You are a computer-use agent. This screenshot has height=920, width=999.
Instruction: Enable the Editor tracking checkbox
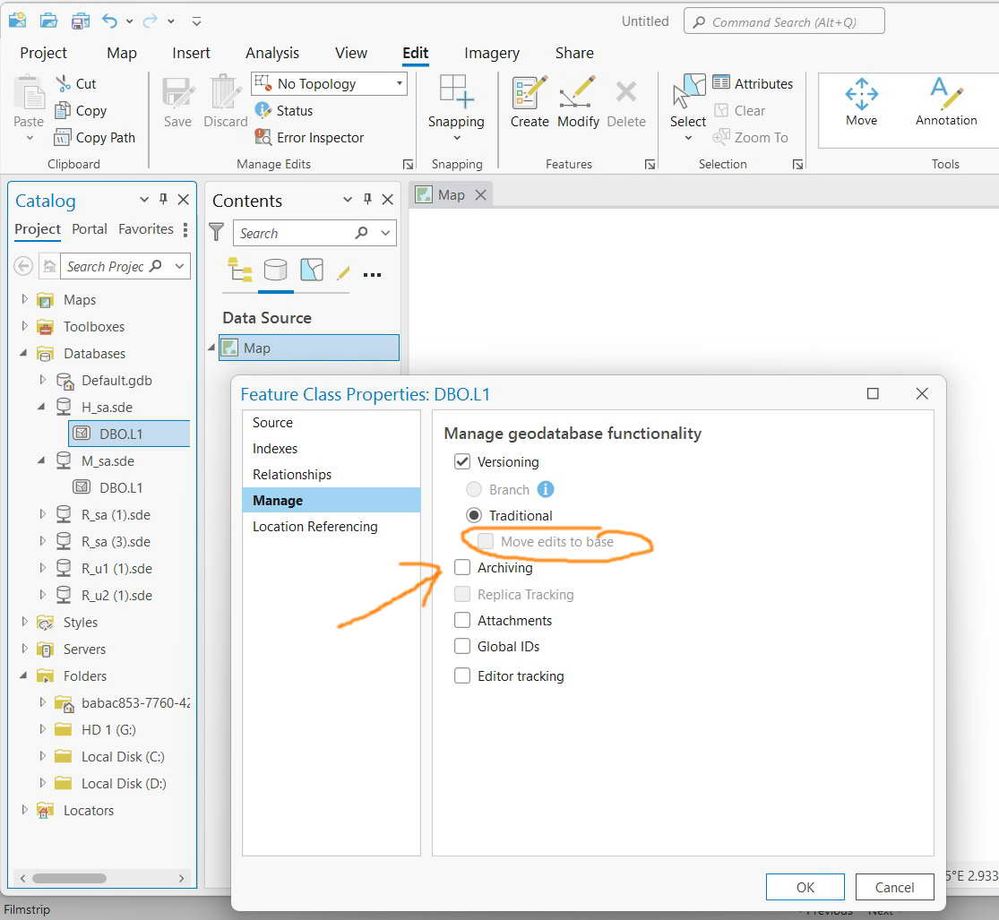pyautogui.click(x=462, y=675)
